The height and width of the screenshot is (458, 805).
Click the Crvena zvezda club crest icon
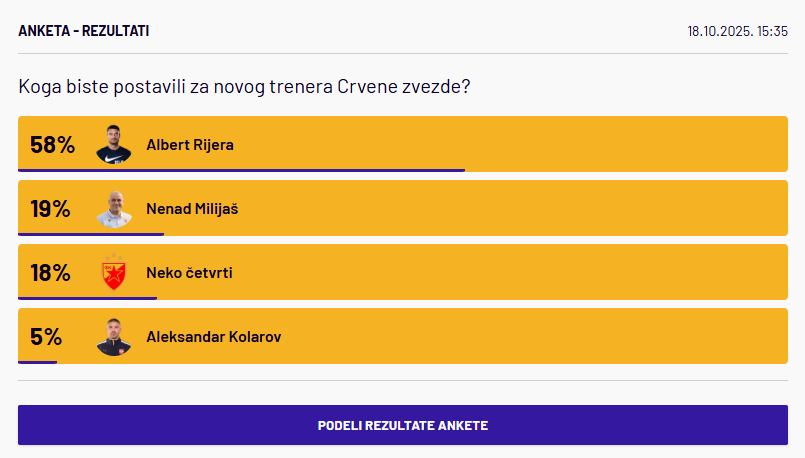pyautogui.click(x=114, y=273)
